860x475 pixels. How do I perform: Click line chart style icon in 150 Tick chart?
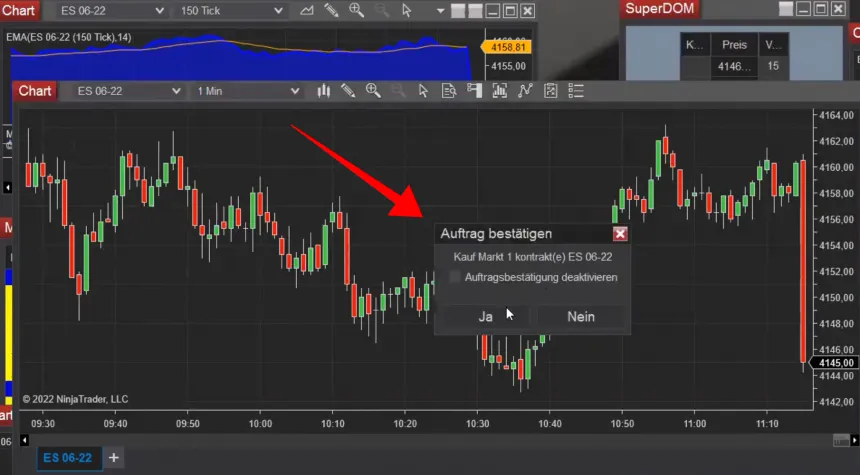click(307, 10)
